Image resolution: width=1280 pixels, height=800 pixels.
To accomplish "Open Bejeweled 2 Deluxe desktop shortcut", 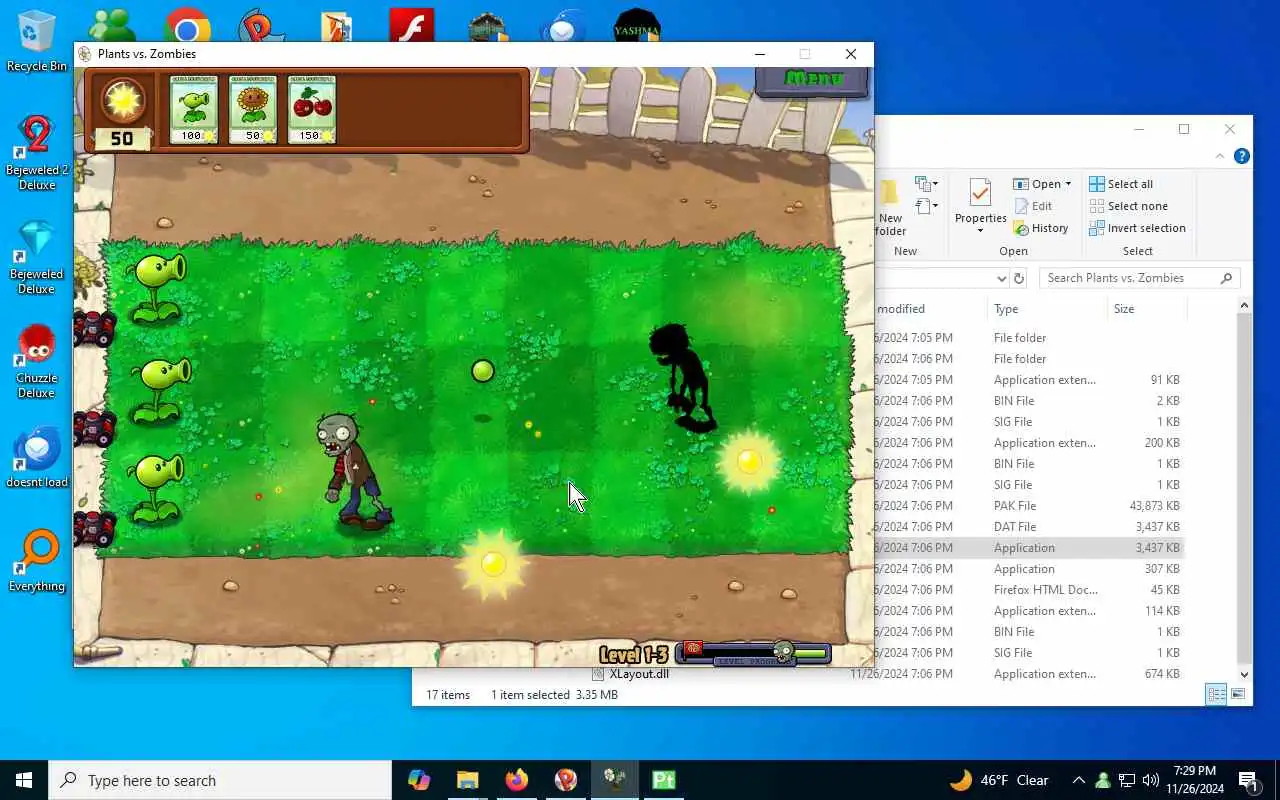I will (37, 153).
